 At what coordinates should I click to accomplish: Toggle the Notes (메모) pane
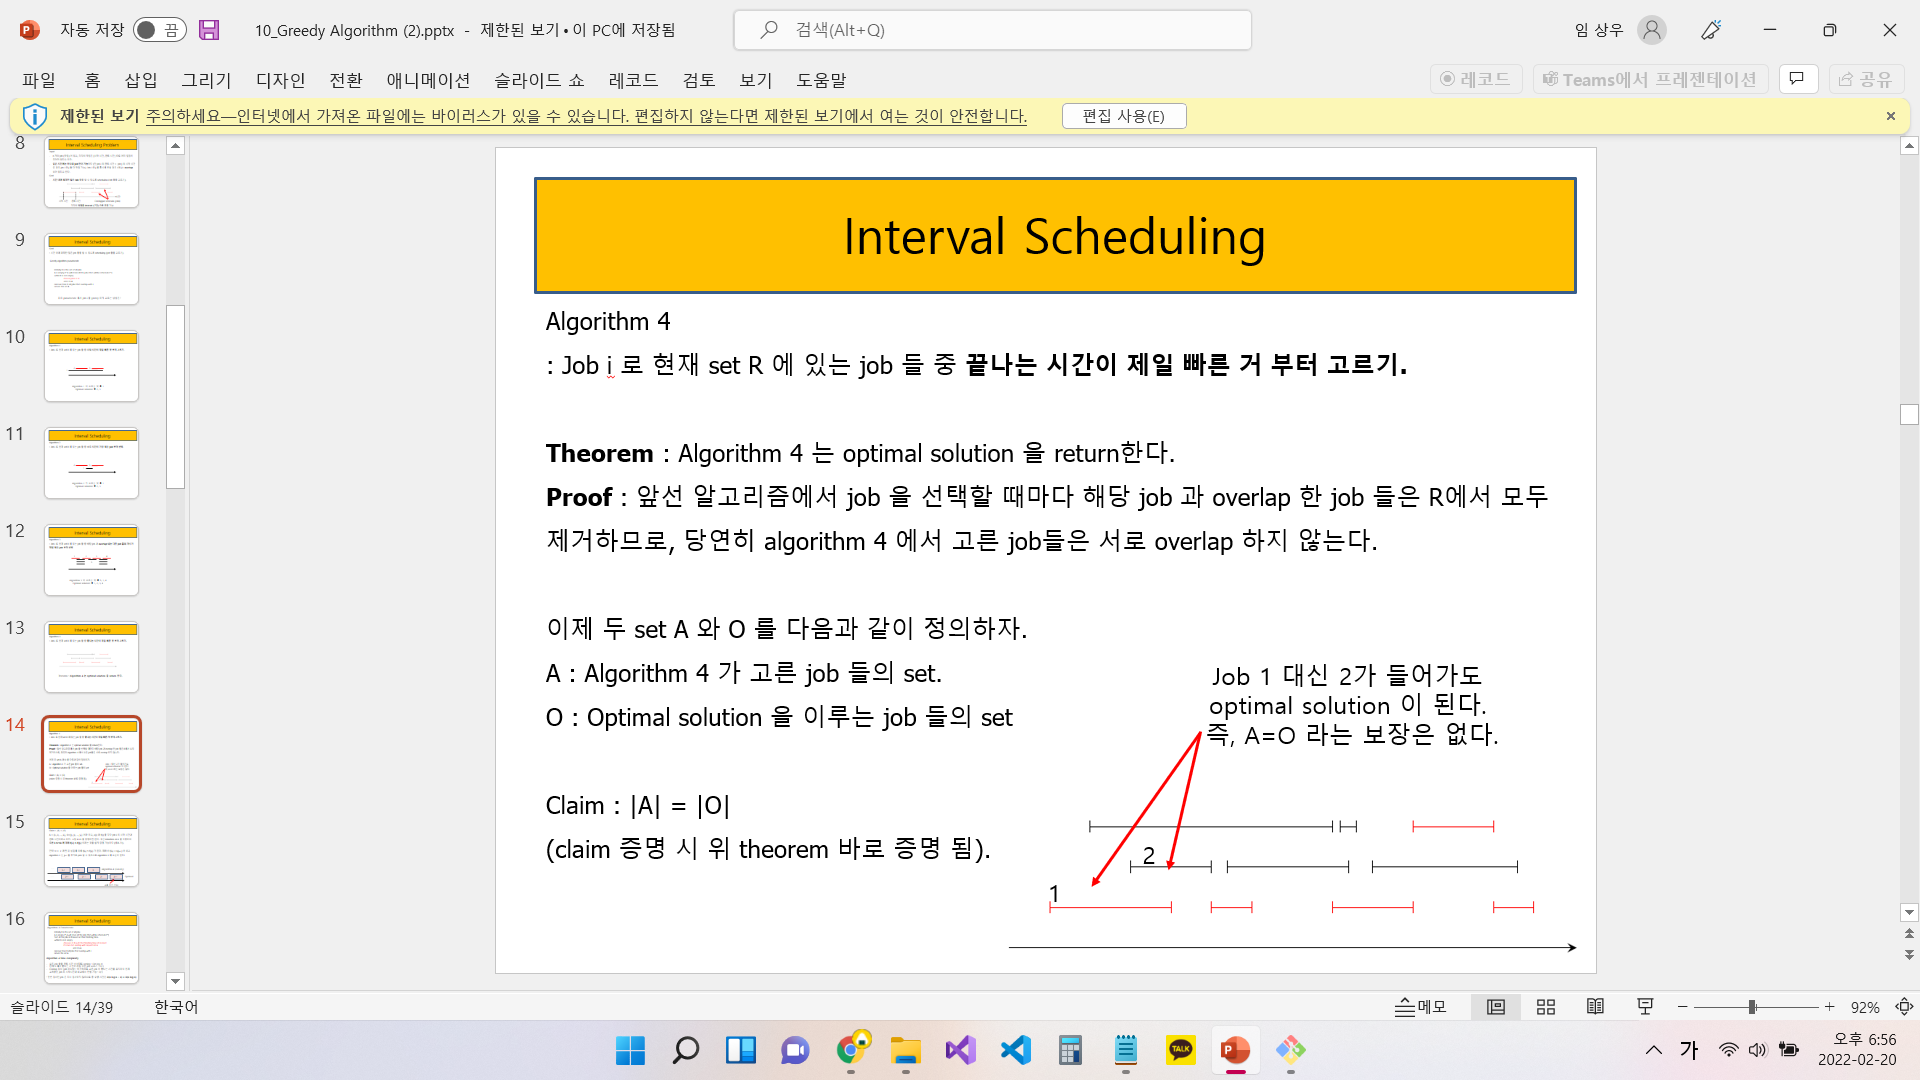coord(1420,1007)
